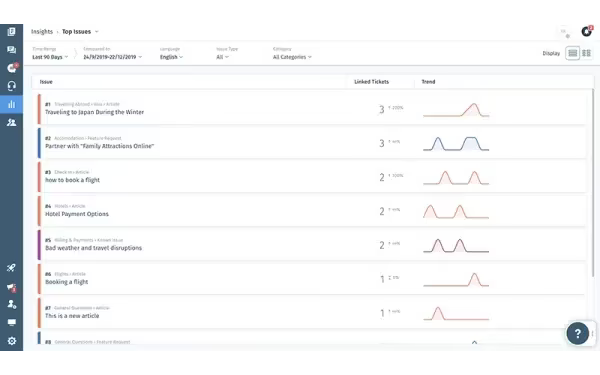Click the trend sparkline for Traveling to Japan
Screen dimensions: 600x375
click(456, 110)
